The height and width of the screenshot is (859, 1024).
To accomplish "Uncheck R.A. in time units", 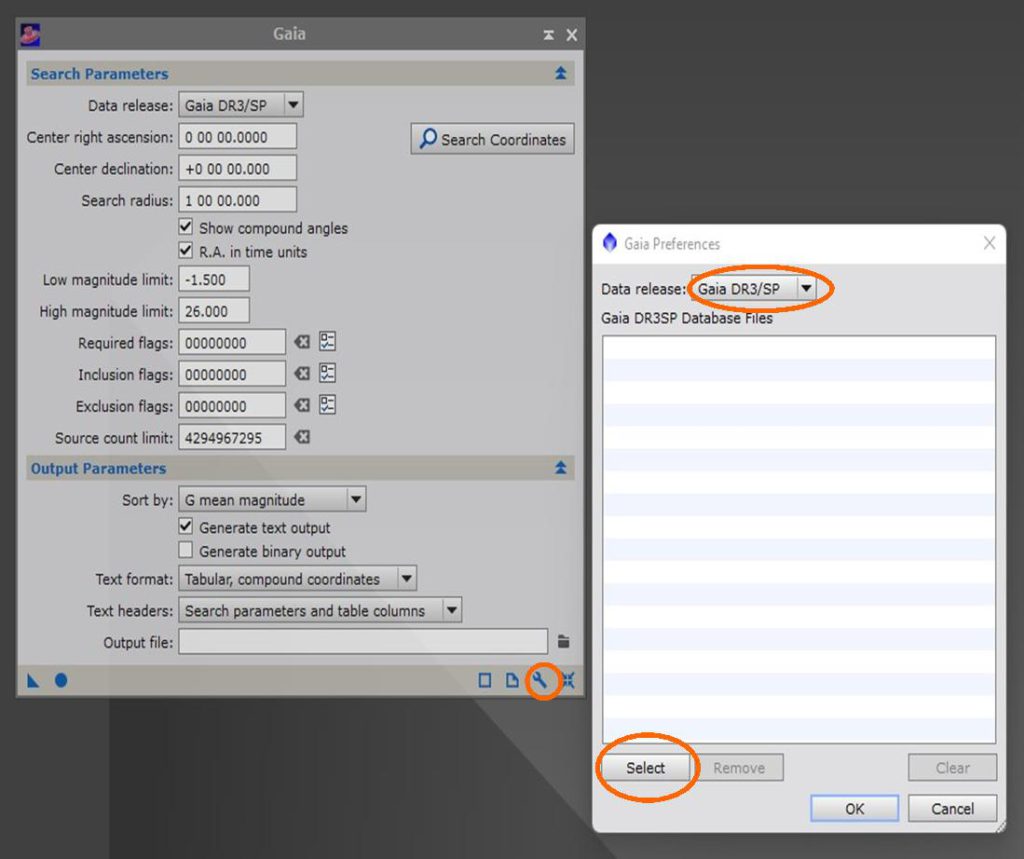I will (x=186, y=252).
